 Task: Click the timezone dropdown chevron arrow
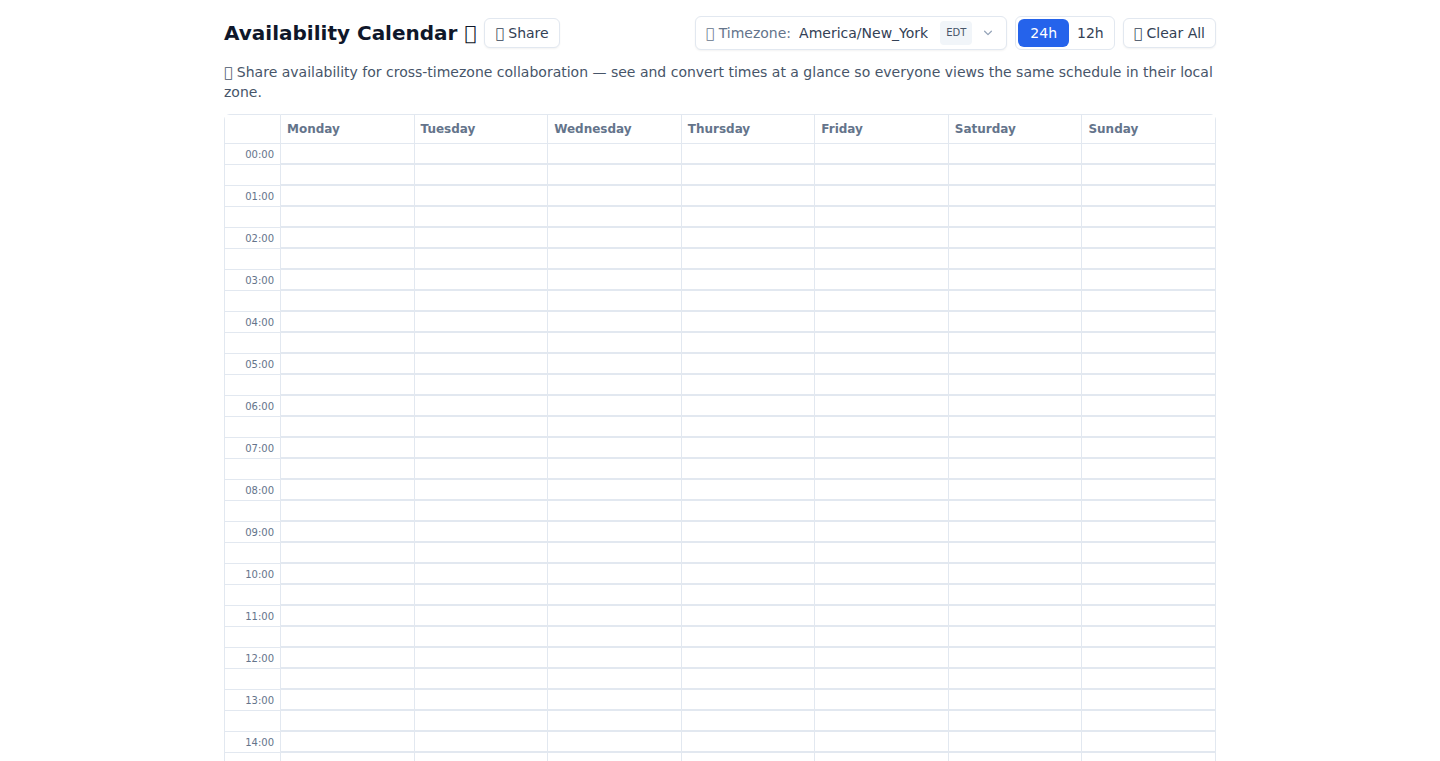click(x=988, y=33)
